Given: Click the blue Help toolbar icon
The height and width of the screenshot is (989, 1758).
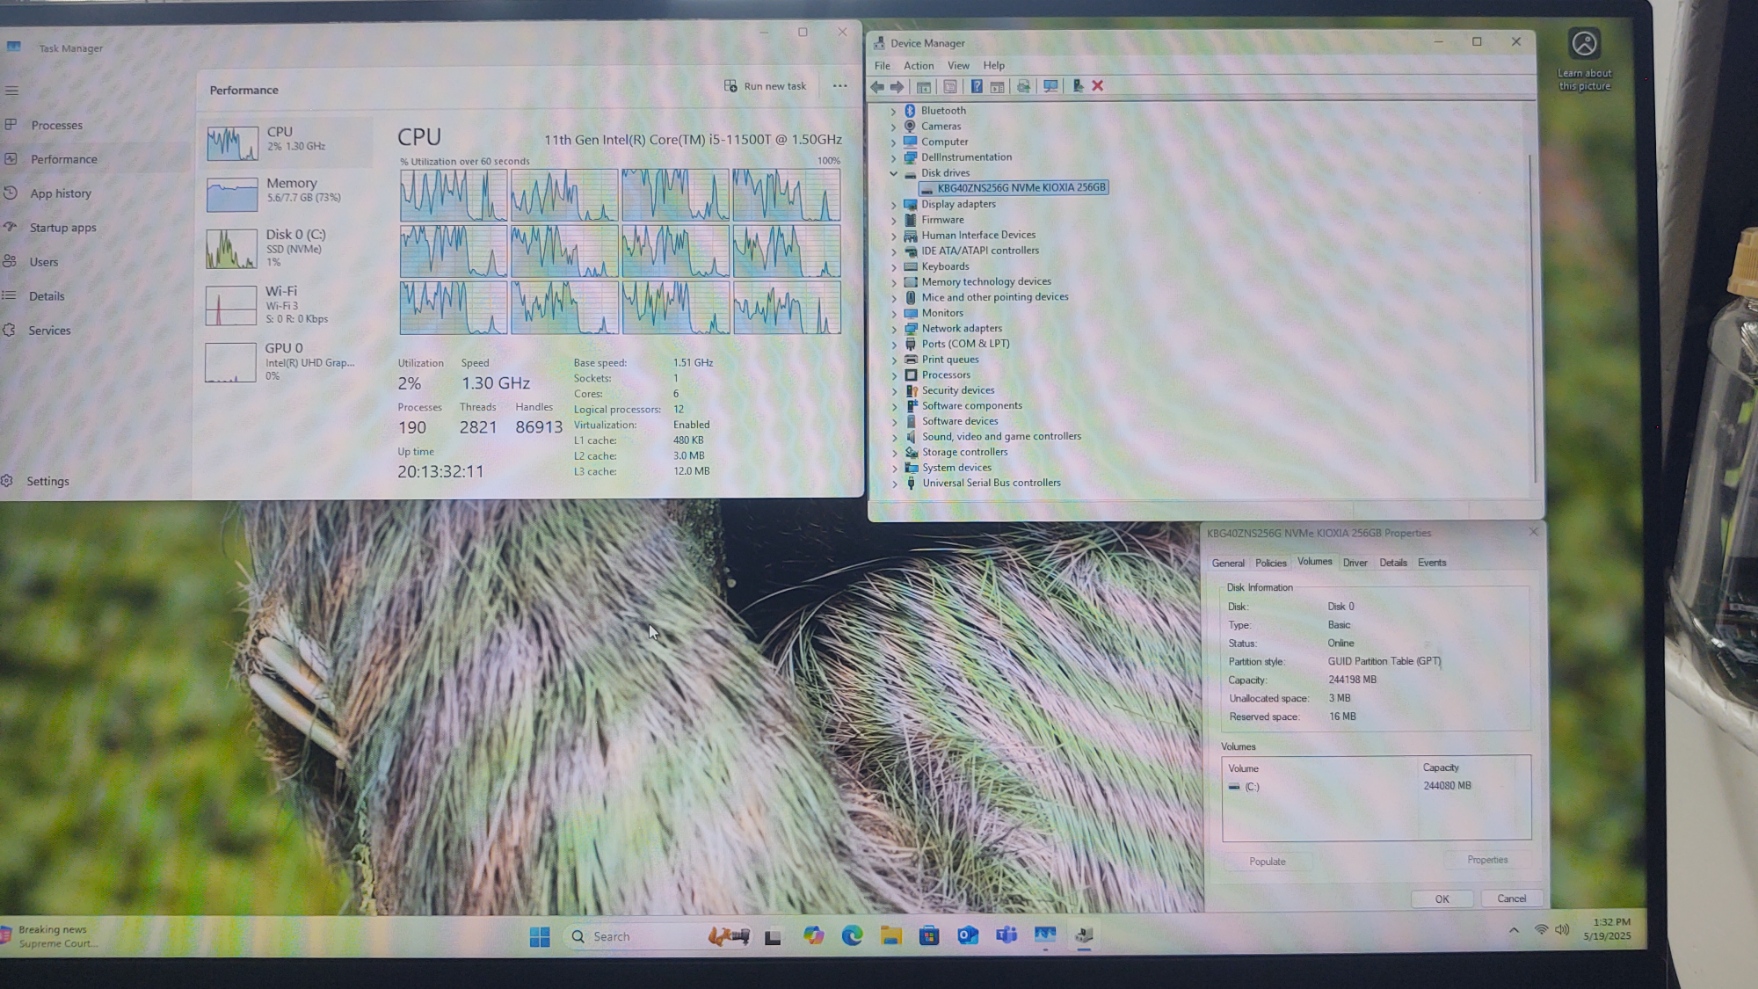Looking at the screenshot, I should (976, 86).
